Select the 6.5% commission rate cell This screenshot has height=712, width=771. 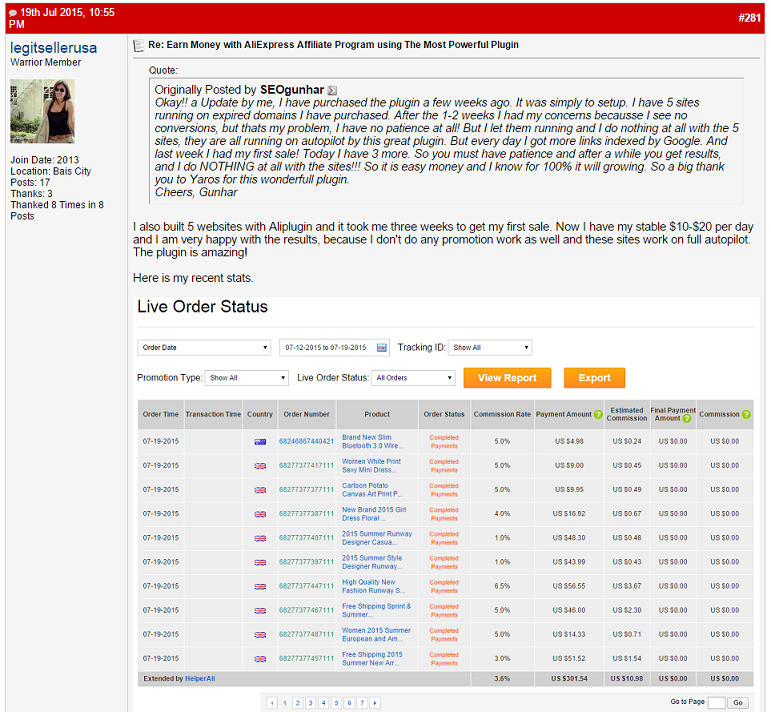point(502,586)
